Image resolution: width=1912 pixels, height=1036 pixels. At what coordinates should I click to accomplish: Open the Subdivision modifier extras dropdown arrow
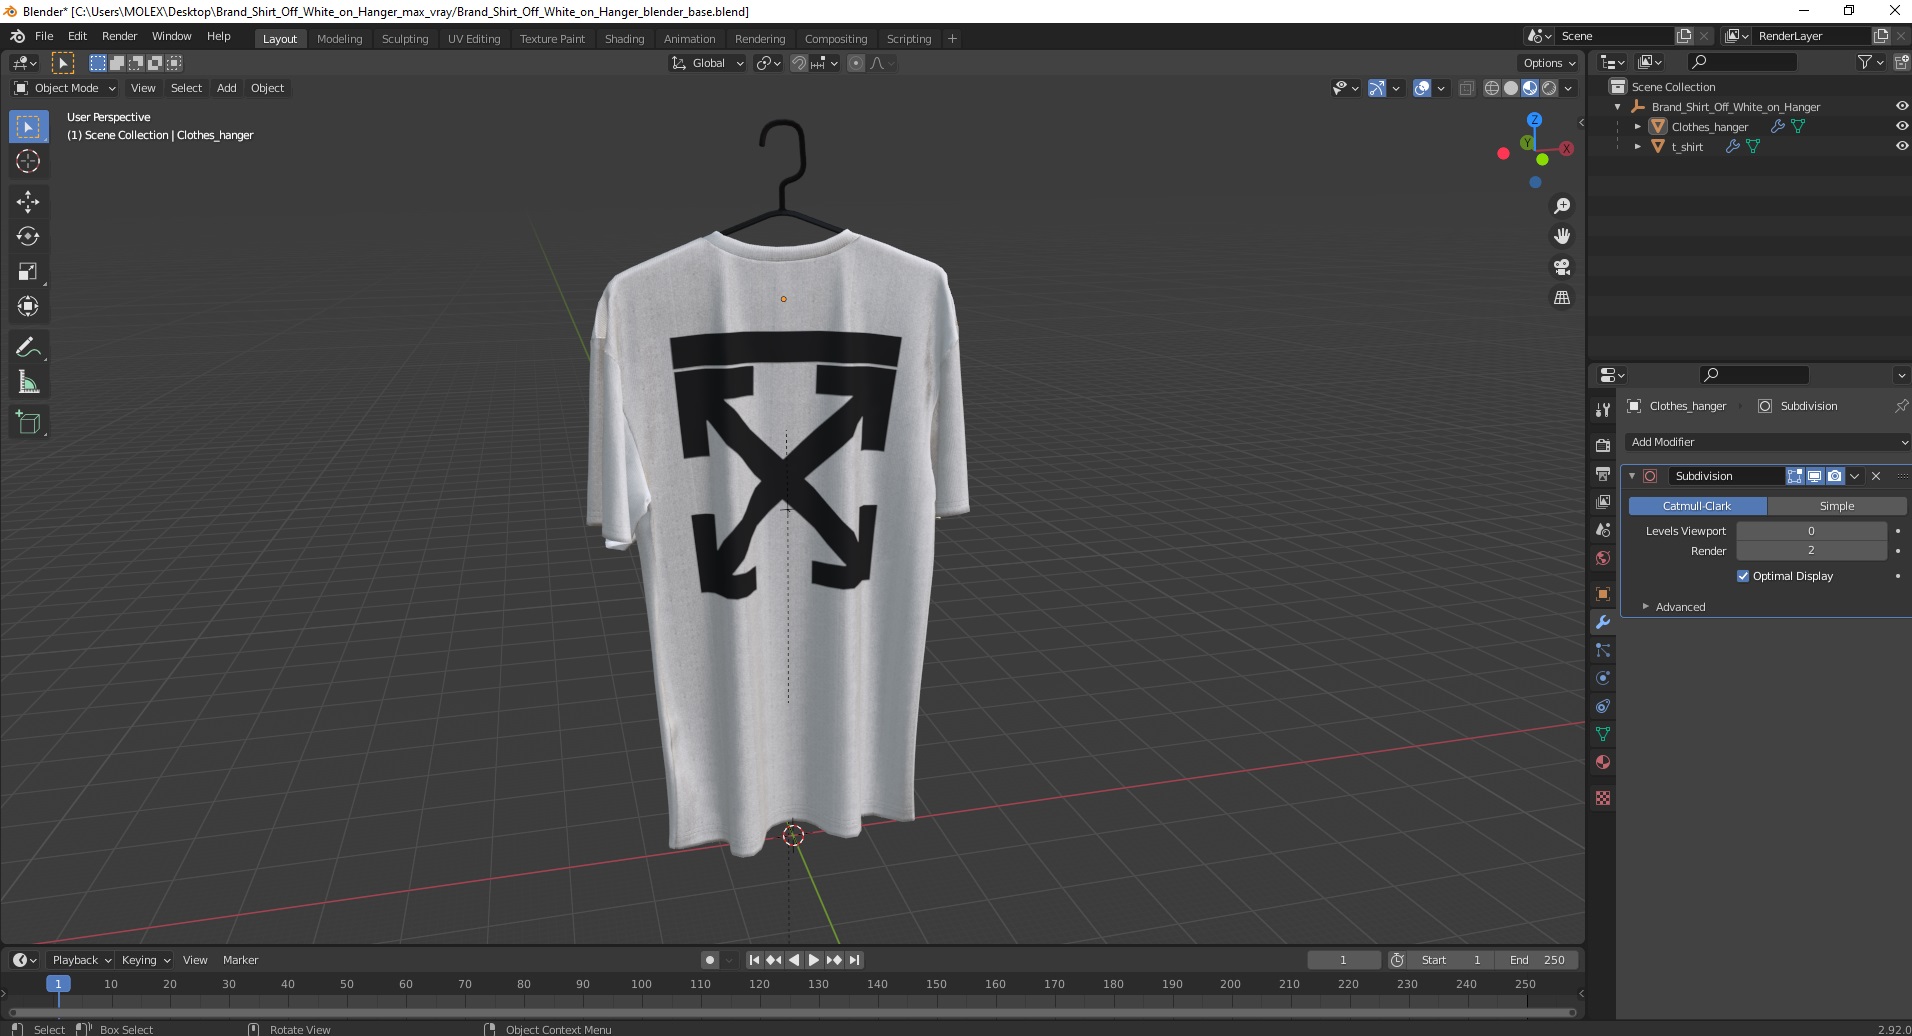(x=1854, y=476)
